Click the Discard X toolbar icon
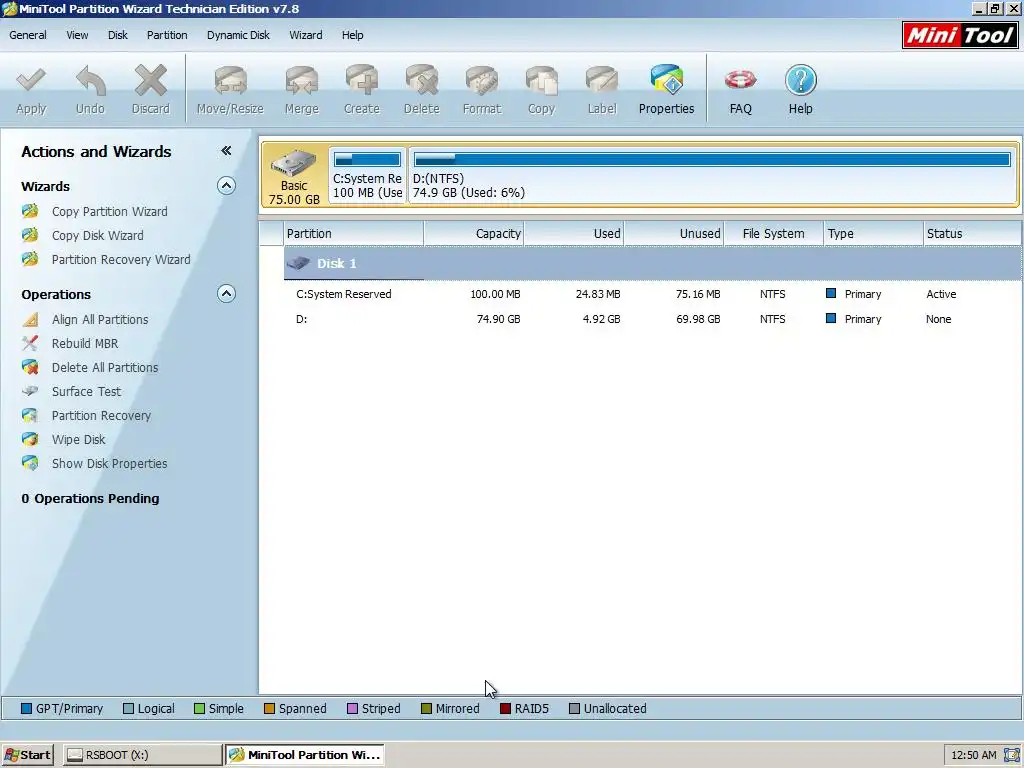1024x768 pixels. [x=151, y=81]
